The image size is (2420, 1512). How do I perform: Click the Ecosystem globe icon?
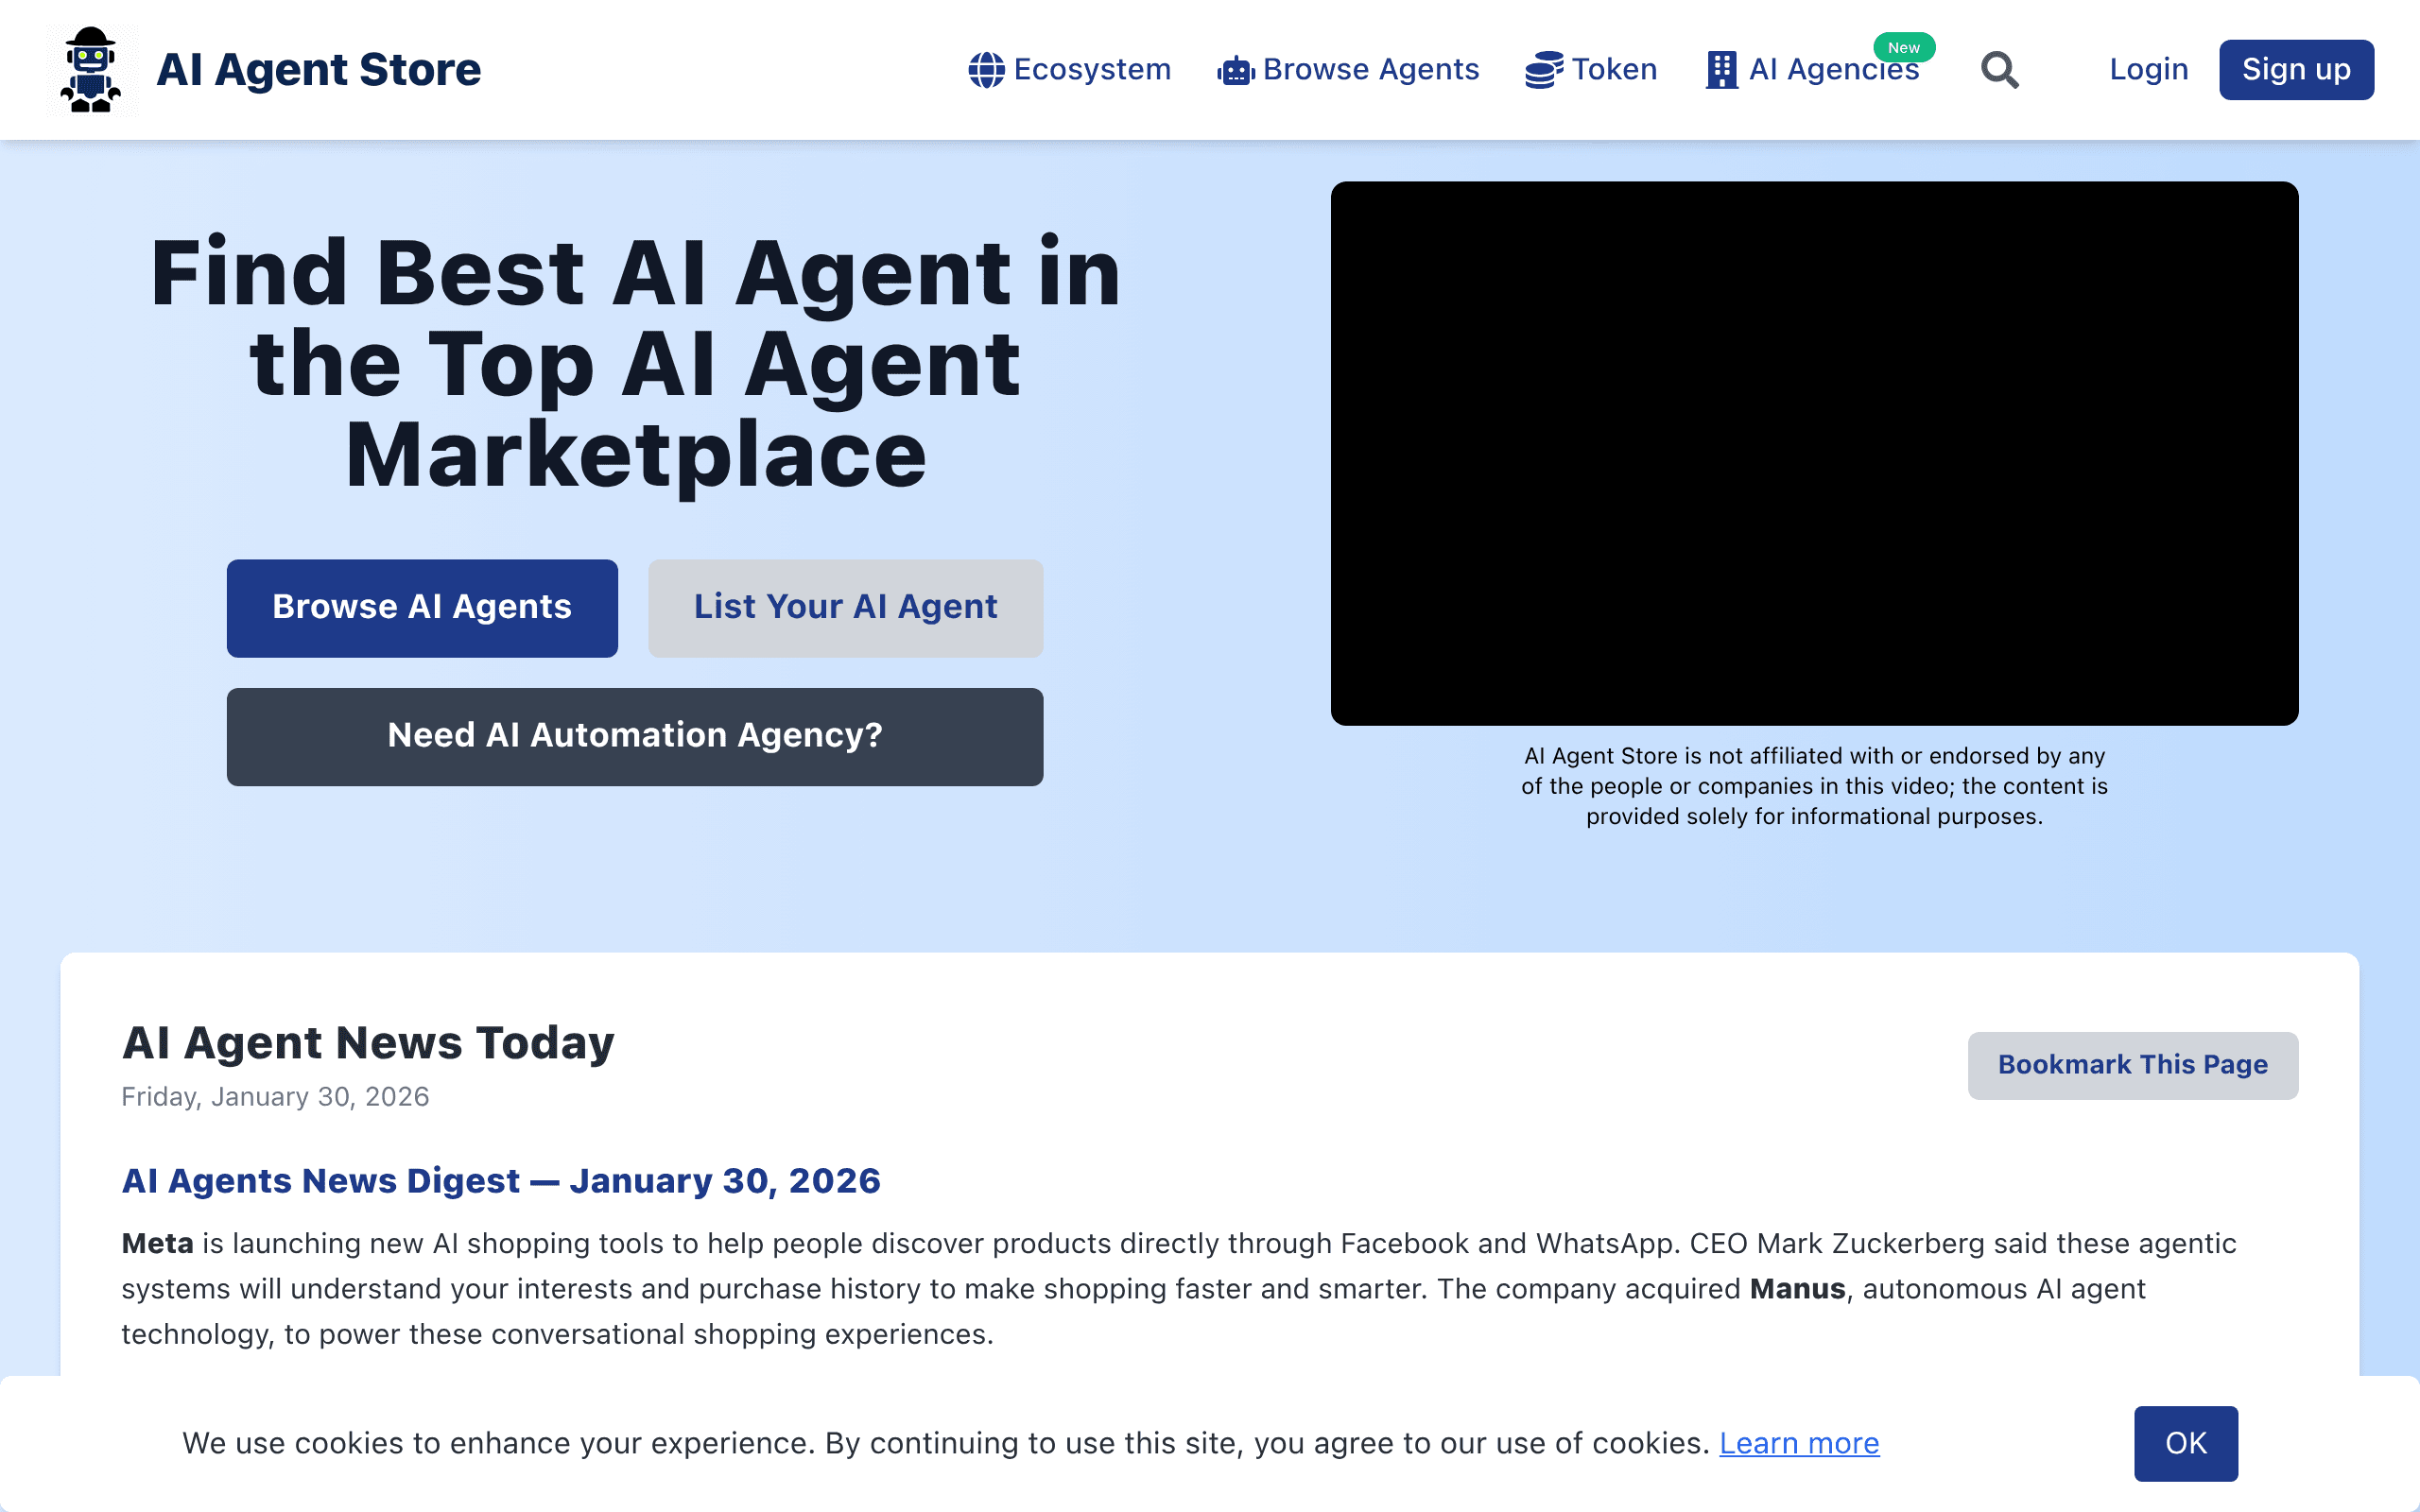(986, 70)
